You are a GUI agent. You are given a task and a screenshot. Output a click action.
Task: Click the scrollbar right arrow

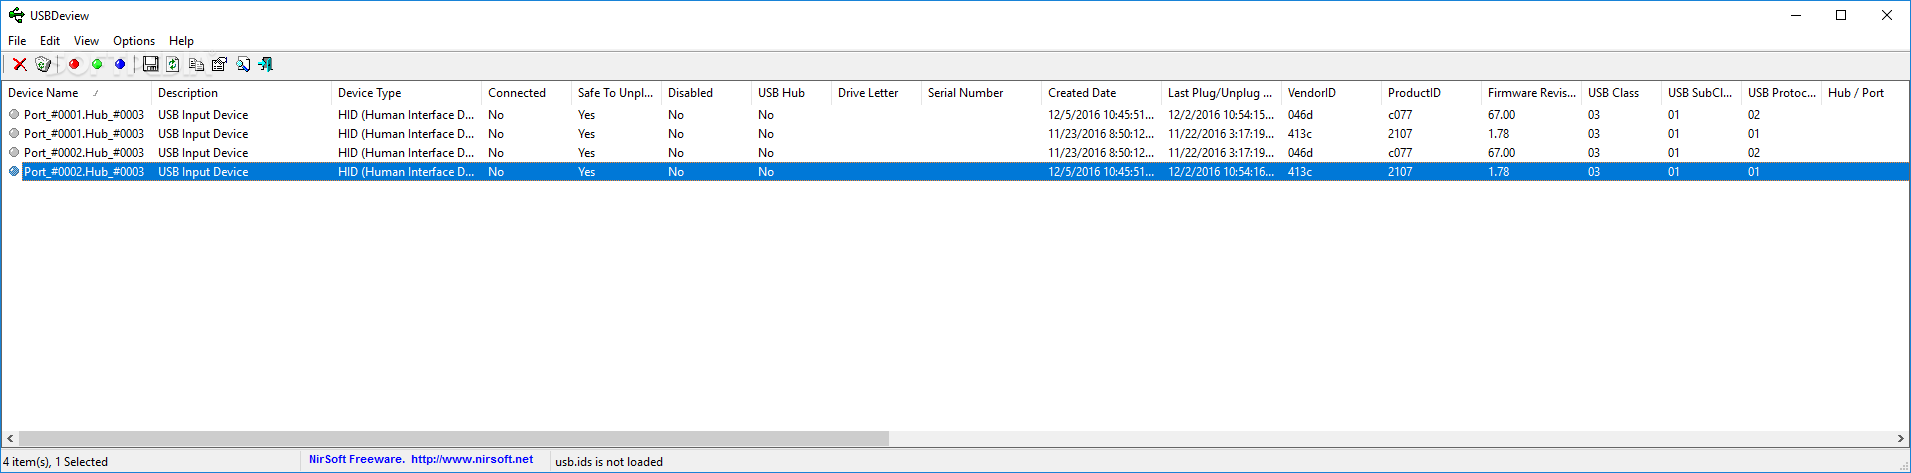click(x=1900, y=438)
